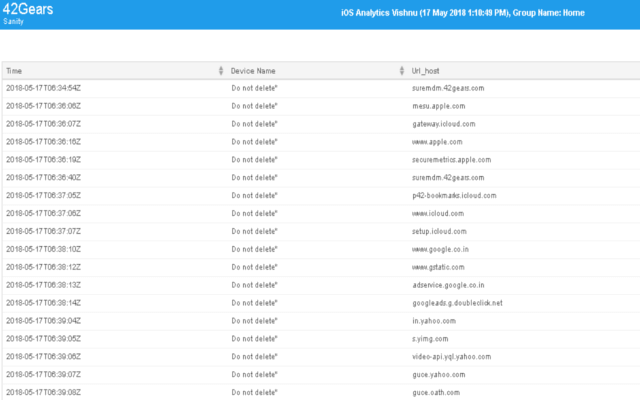The width and height of the screenshot is (640, 400).
Task: Select the in.yahoo.com host cell
Action: [x=434, y=321]
